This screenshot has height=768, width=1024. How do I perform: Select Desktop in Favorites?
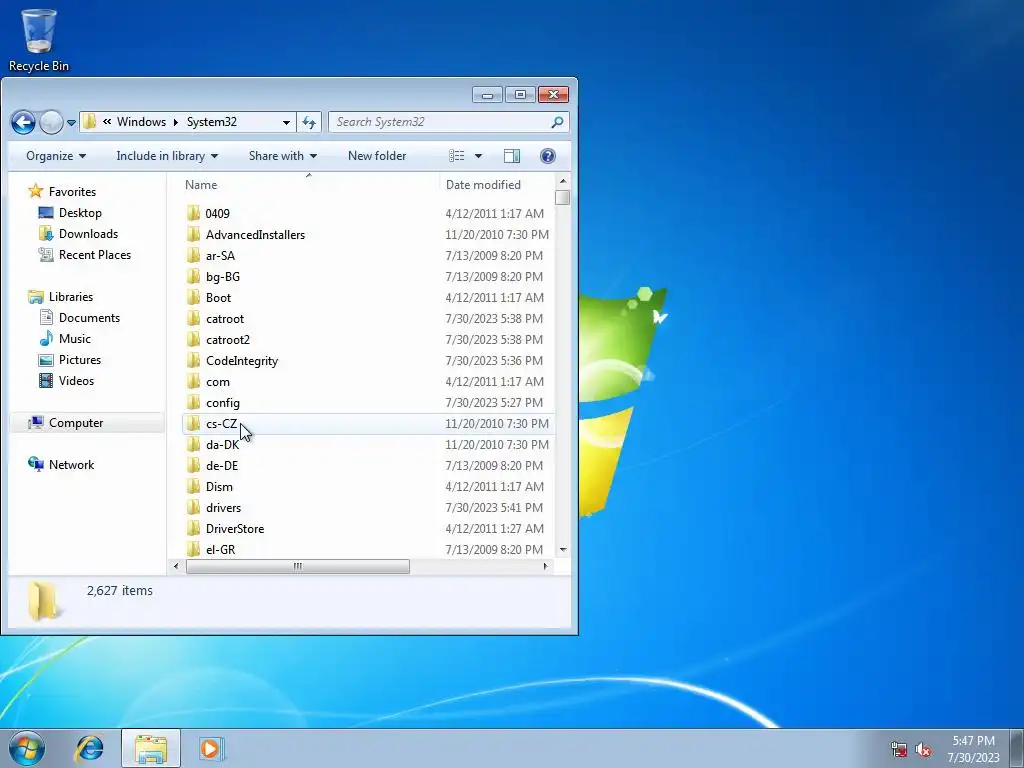pyautogui.click(x=80, y=212)
